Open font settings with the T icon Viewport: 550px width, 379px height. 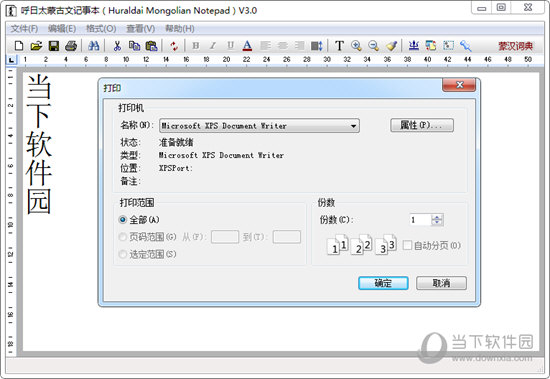pos(339,46)
